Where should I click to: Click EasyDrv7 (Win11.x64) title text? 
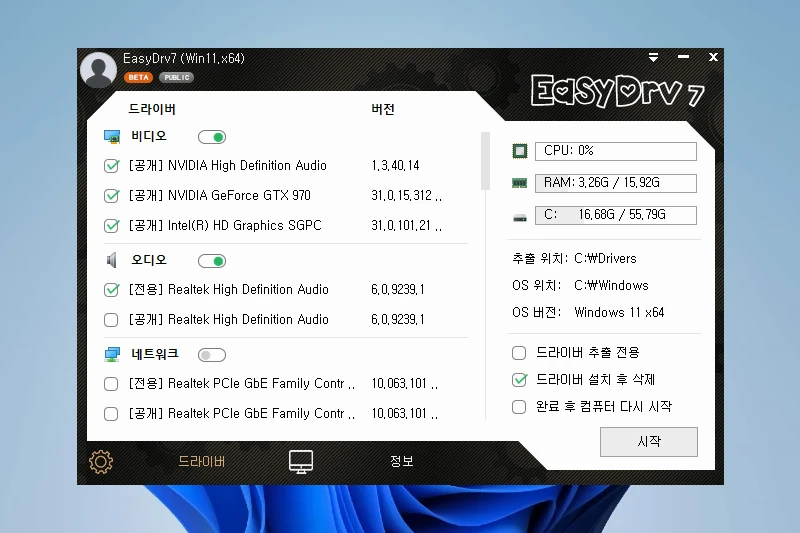pyautogui.click(x=184, y=59)
